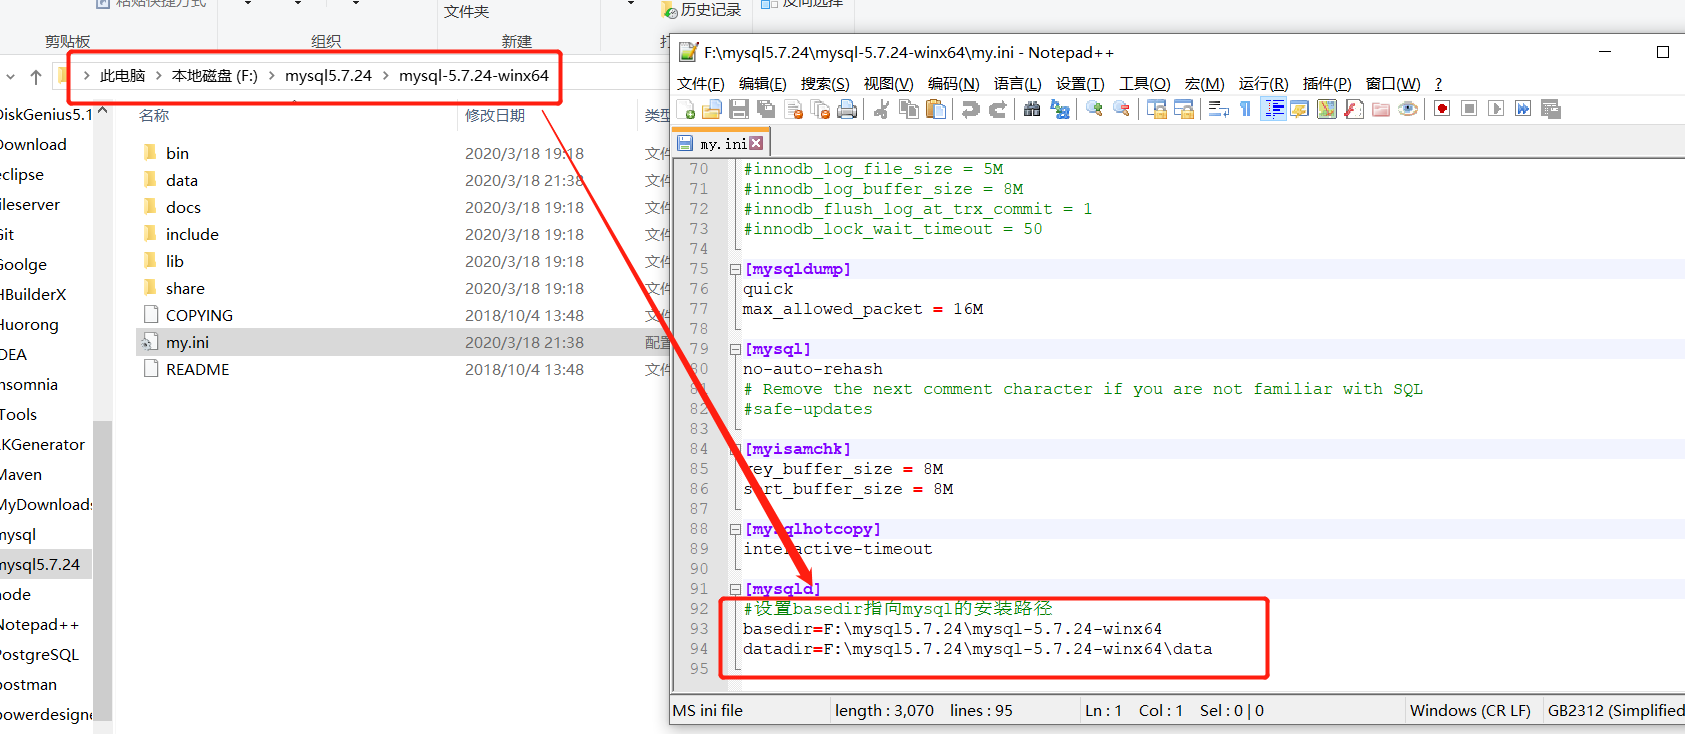
Task: Toggle synchronized horizontal scrolling icon
Action: pyautogui.click(x=1185, y=109)
